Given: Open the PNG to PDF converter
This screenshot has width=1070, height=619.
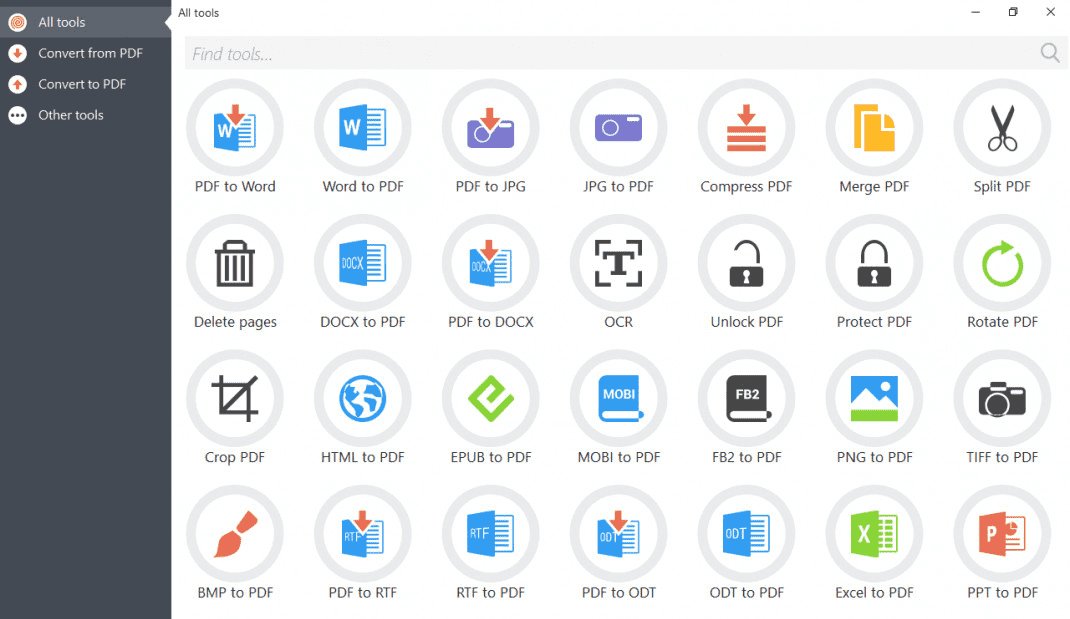Looking at the screenshot, I should point(874,399).
